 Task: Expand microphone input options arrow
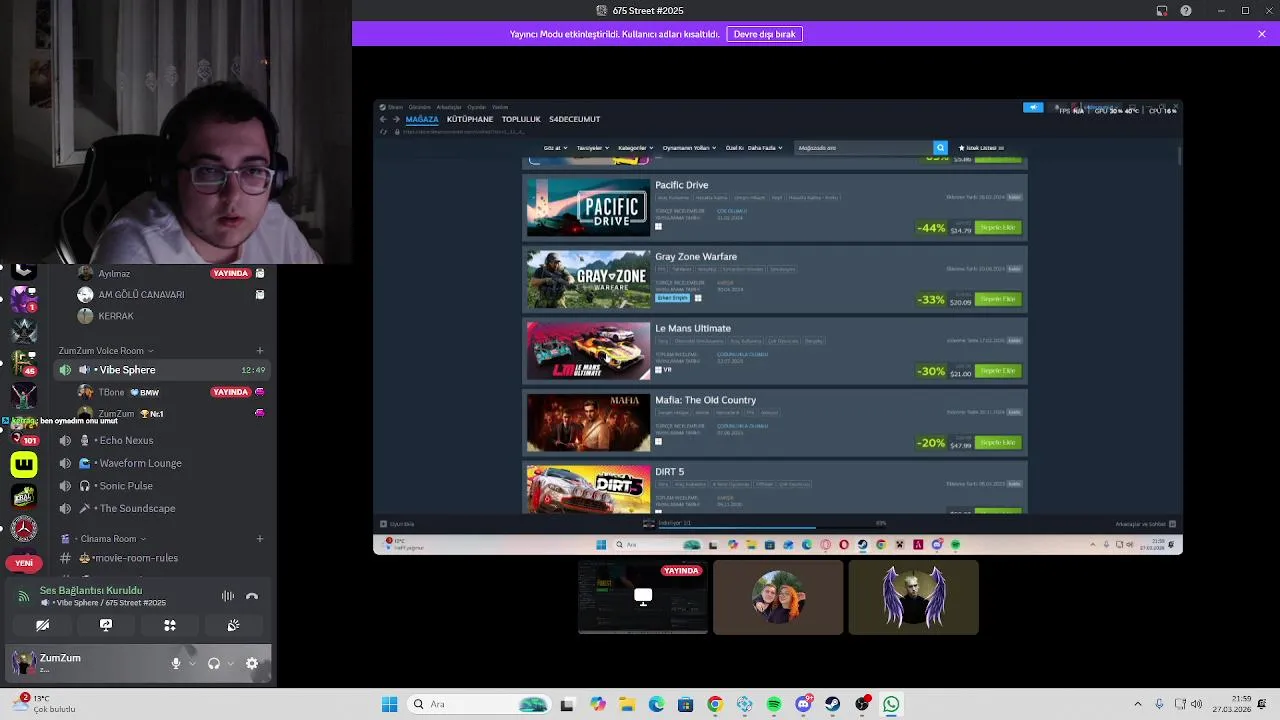point(191,663)
